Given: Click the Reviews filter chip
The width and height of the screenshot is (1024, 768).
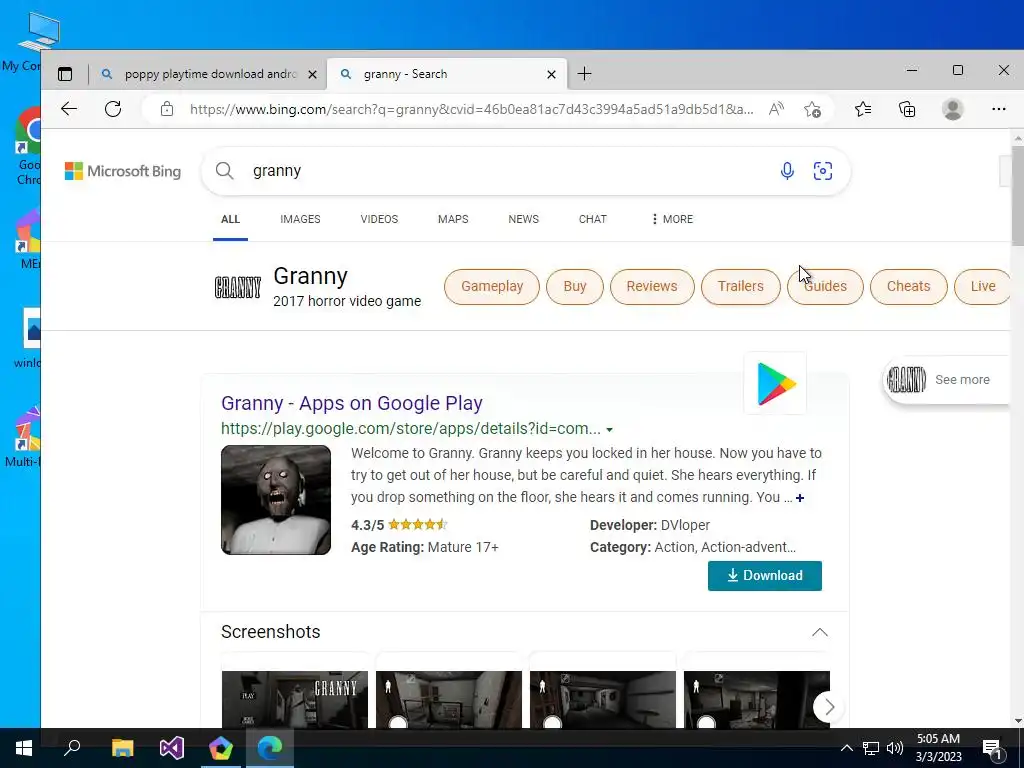Looking at the screenshot, I should coord(652,287).
